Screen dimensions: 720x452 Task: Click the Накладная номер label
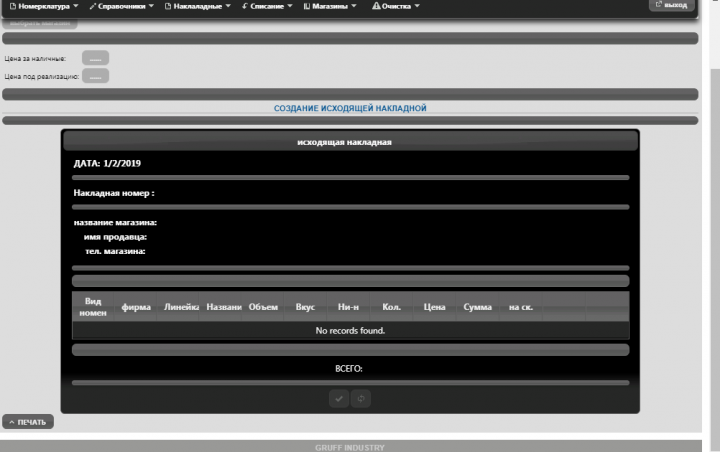coord(114,193)
